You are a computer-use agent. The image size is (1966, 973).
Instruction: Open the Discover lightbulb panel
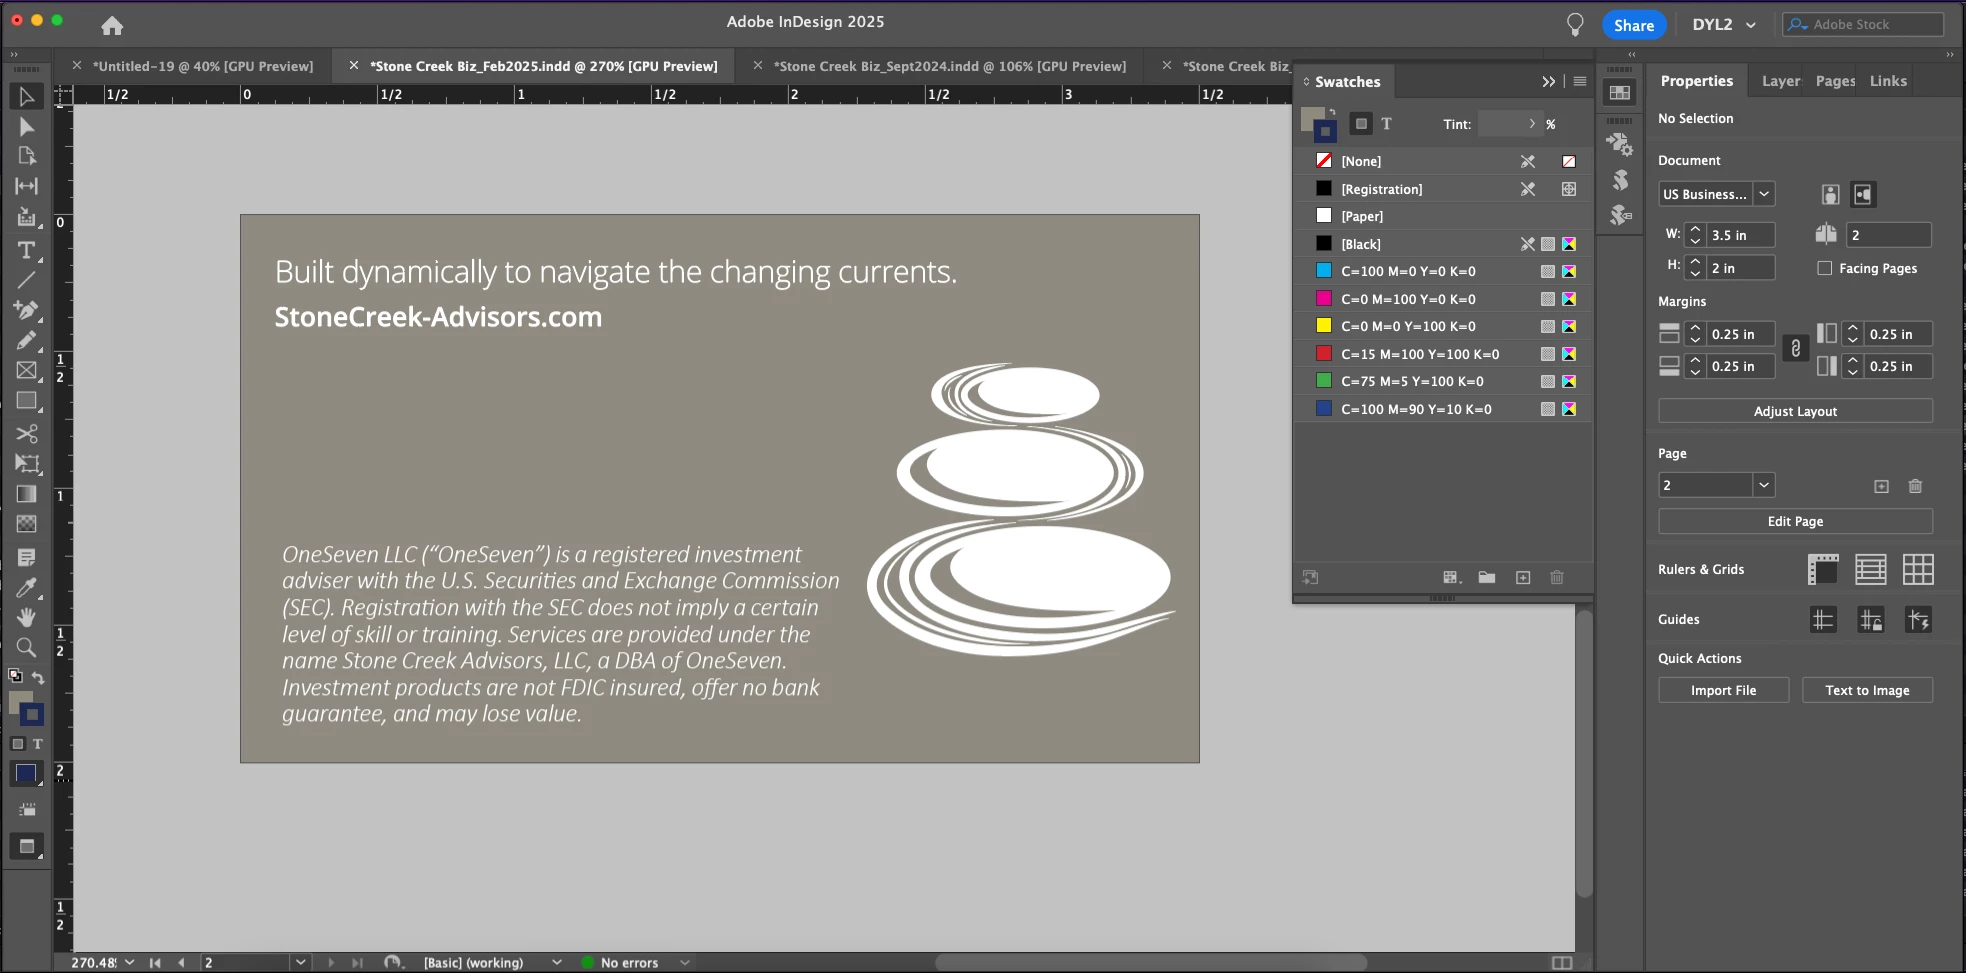point(1575,25)
